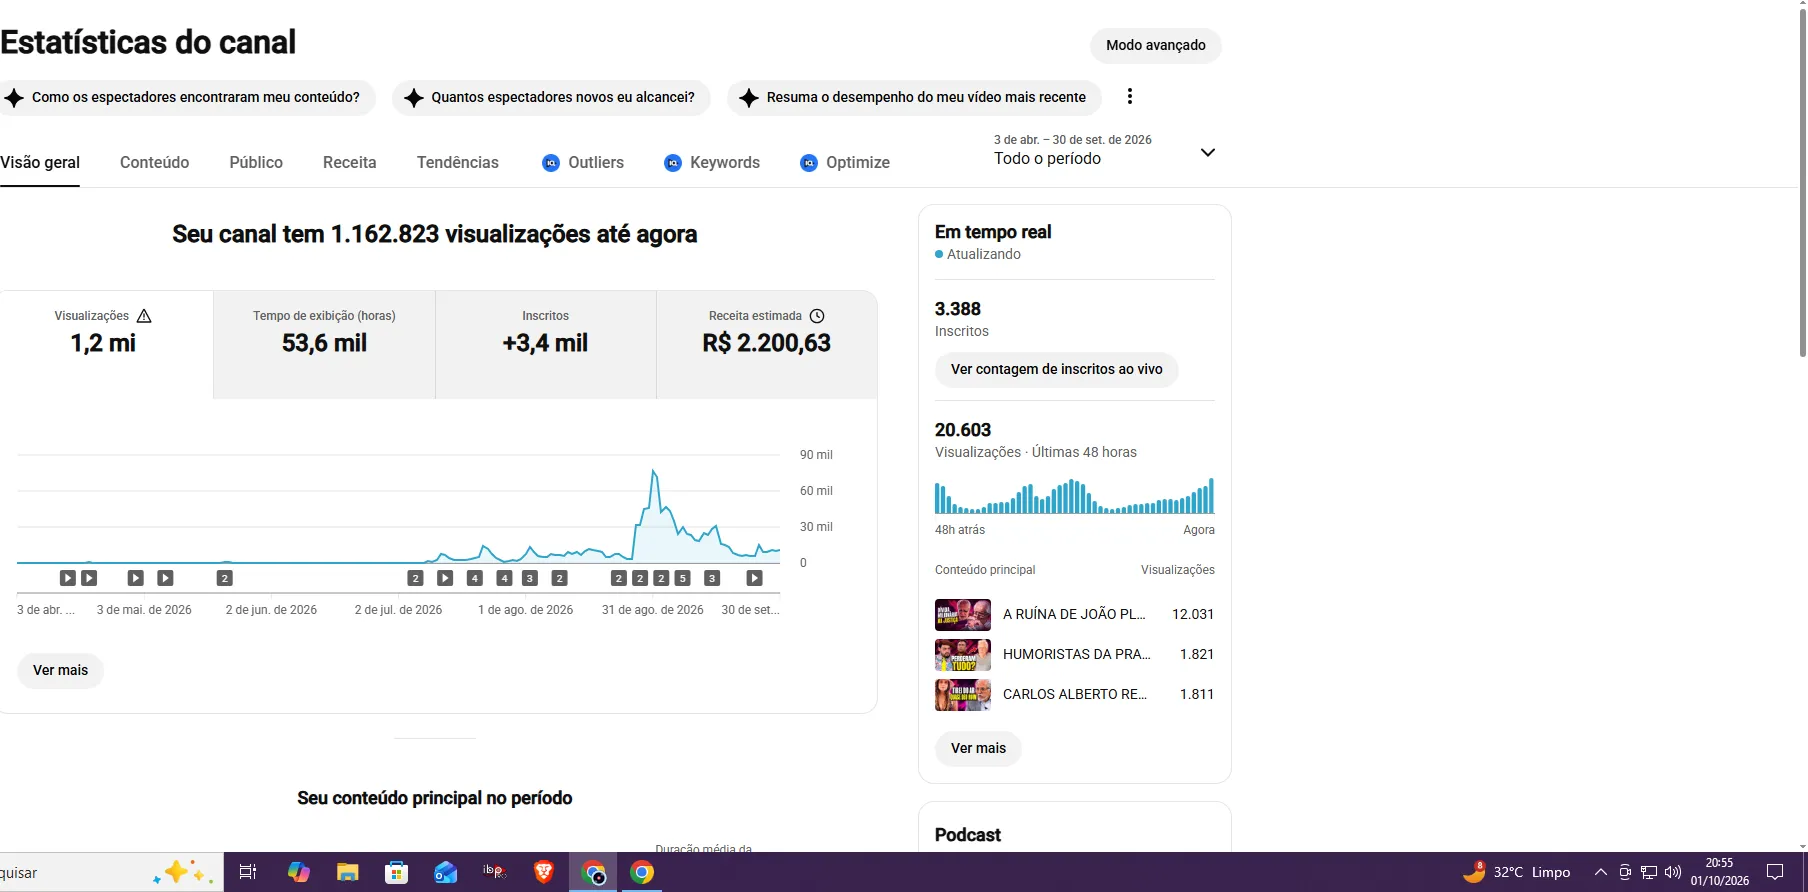
Task: Launch Brave browser from the taskbar
Action: [544, 872]
